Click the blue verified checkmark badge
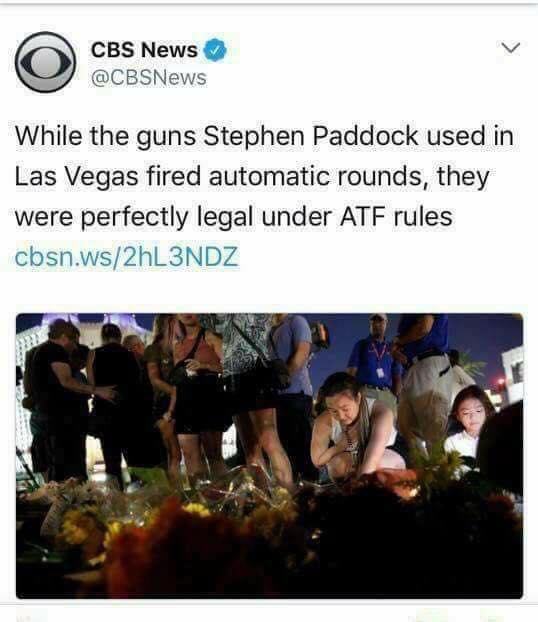Screen dimensions: 538x622 [x=215, y=50]
